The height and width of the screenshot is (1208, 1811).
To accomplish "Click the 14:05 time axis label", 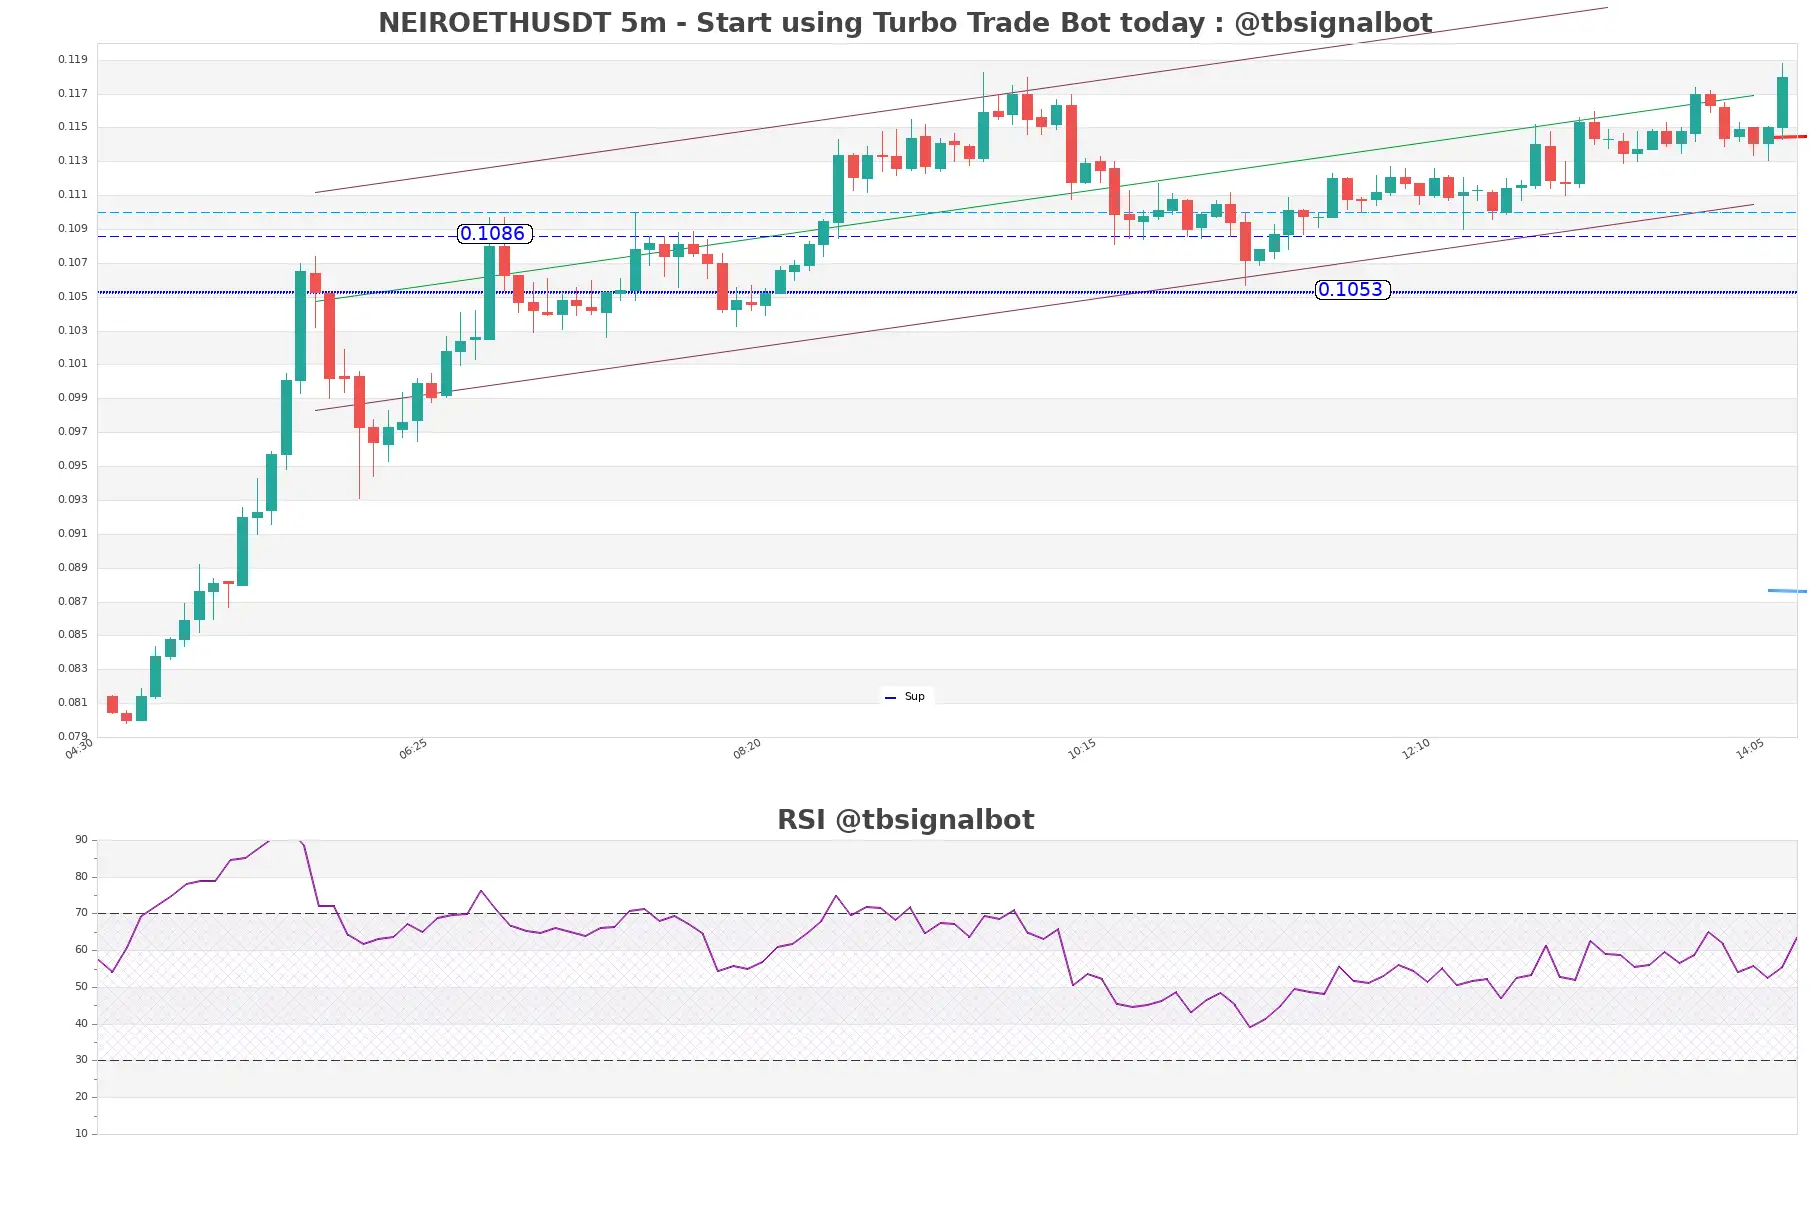I will tap(1750, 749).
